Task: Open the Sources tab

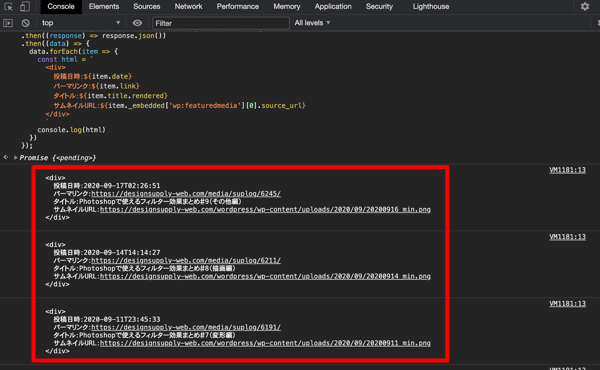Action: pos(147,7)
